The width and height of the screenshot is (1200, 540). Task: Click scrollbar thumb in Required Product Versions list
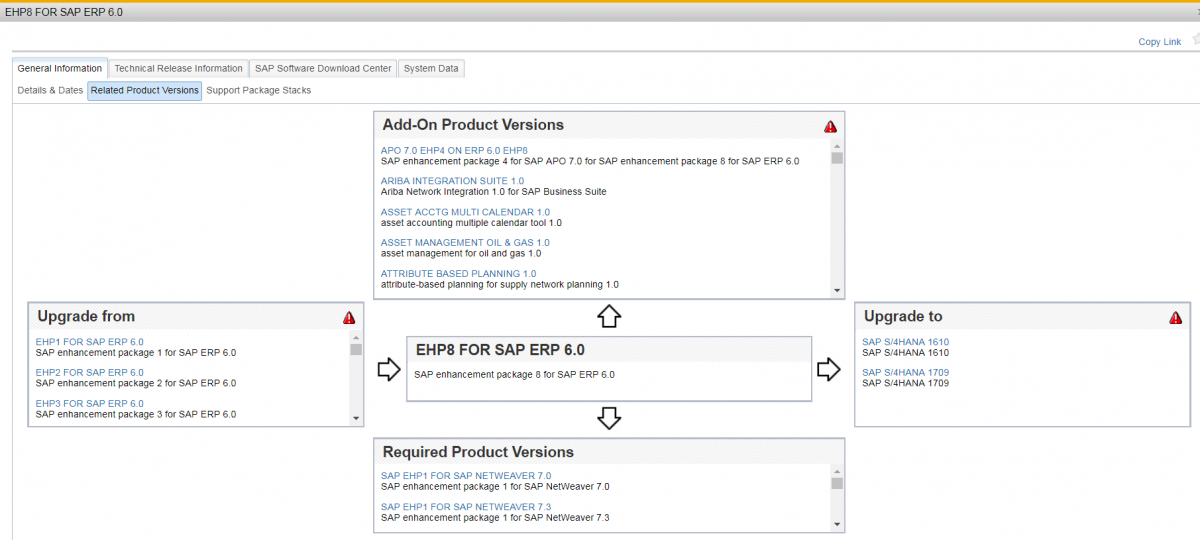pyautogui.click(x=837, y=484)
